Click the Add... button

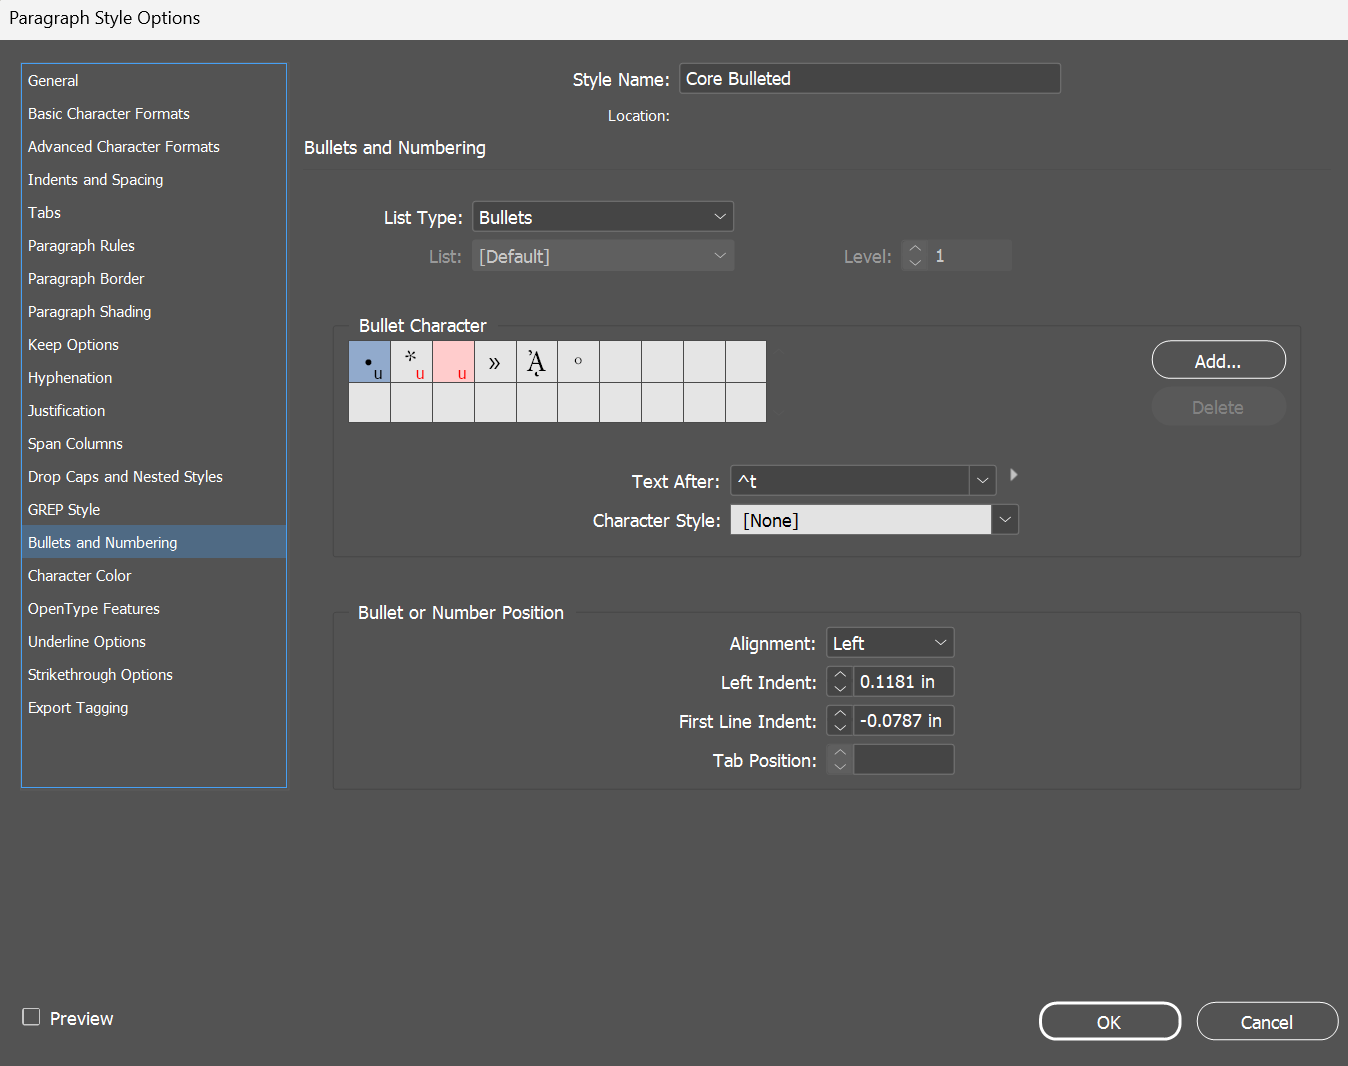pos(1218,360)
